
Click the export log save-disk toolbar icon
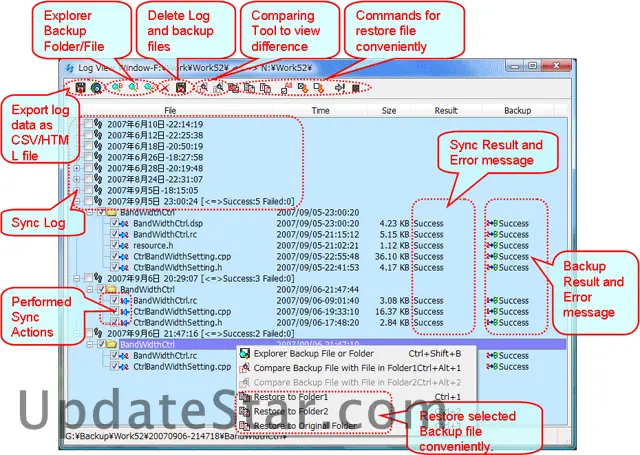[x=80, y=87]
